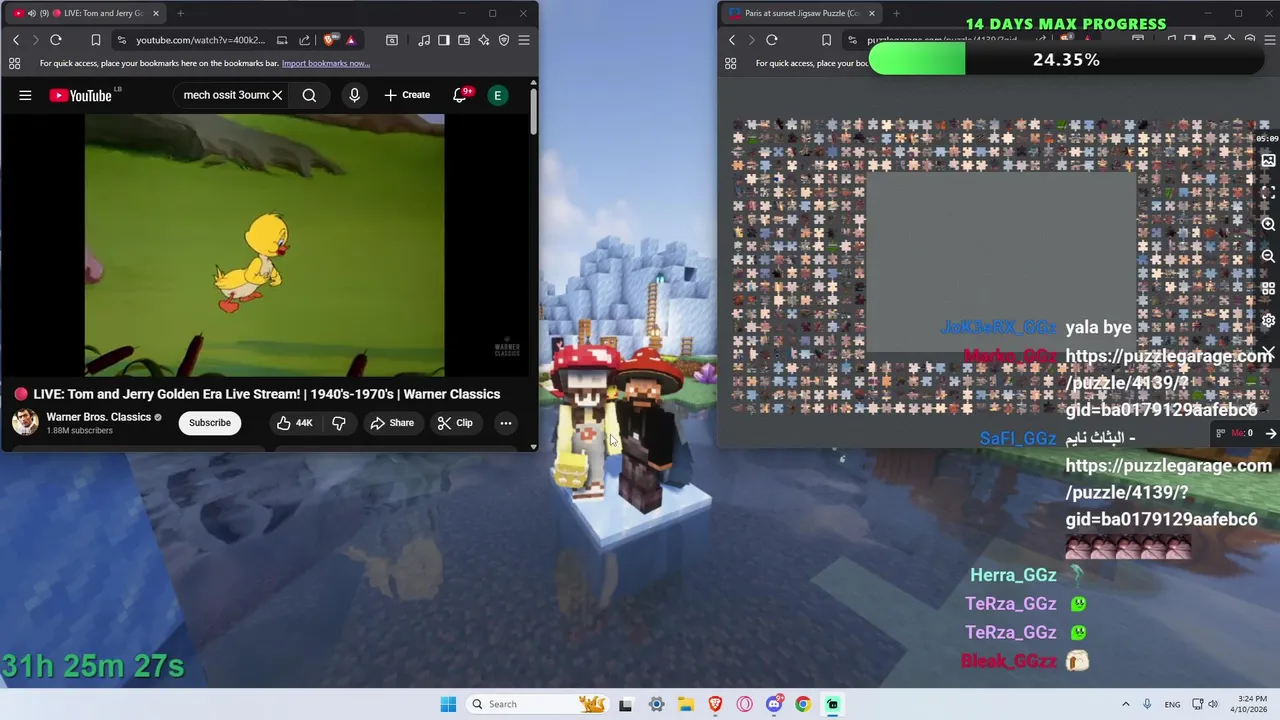Open the share icon in YouTube address bar

coord(305,40)
